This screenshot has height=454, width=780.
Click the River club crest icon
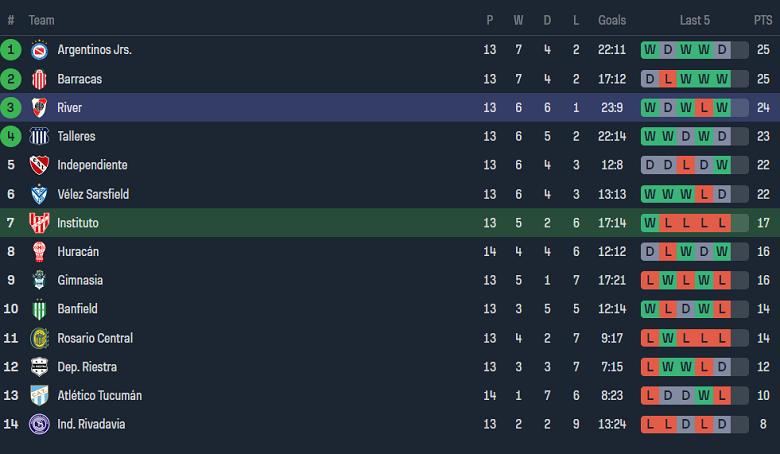tap(39, 108)
